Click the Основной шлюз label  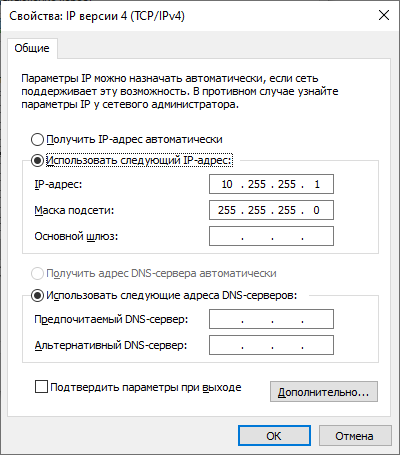[x=76, y=236]
